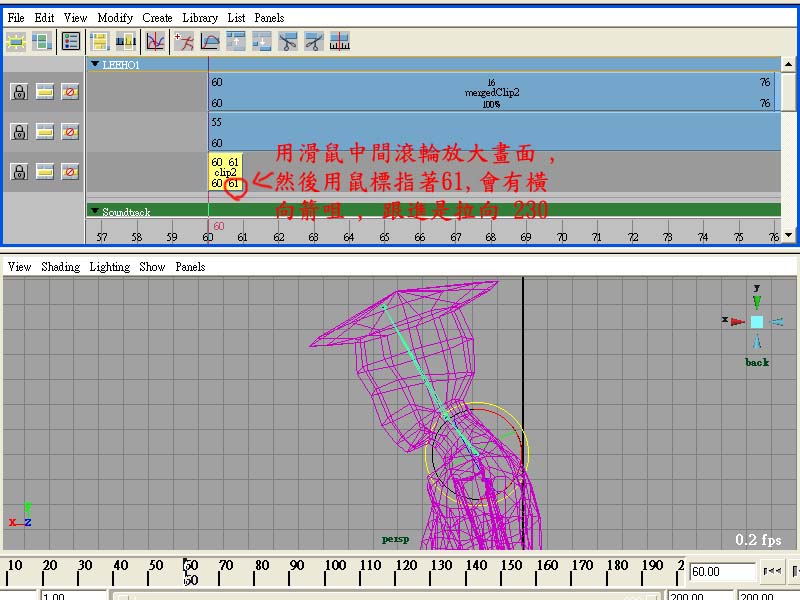Click the right-side cone on view compass
This screenshot has width=800, height=600.
(x=776, y=321)
